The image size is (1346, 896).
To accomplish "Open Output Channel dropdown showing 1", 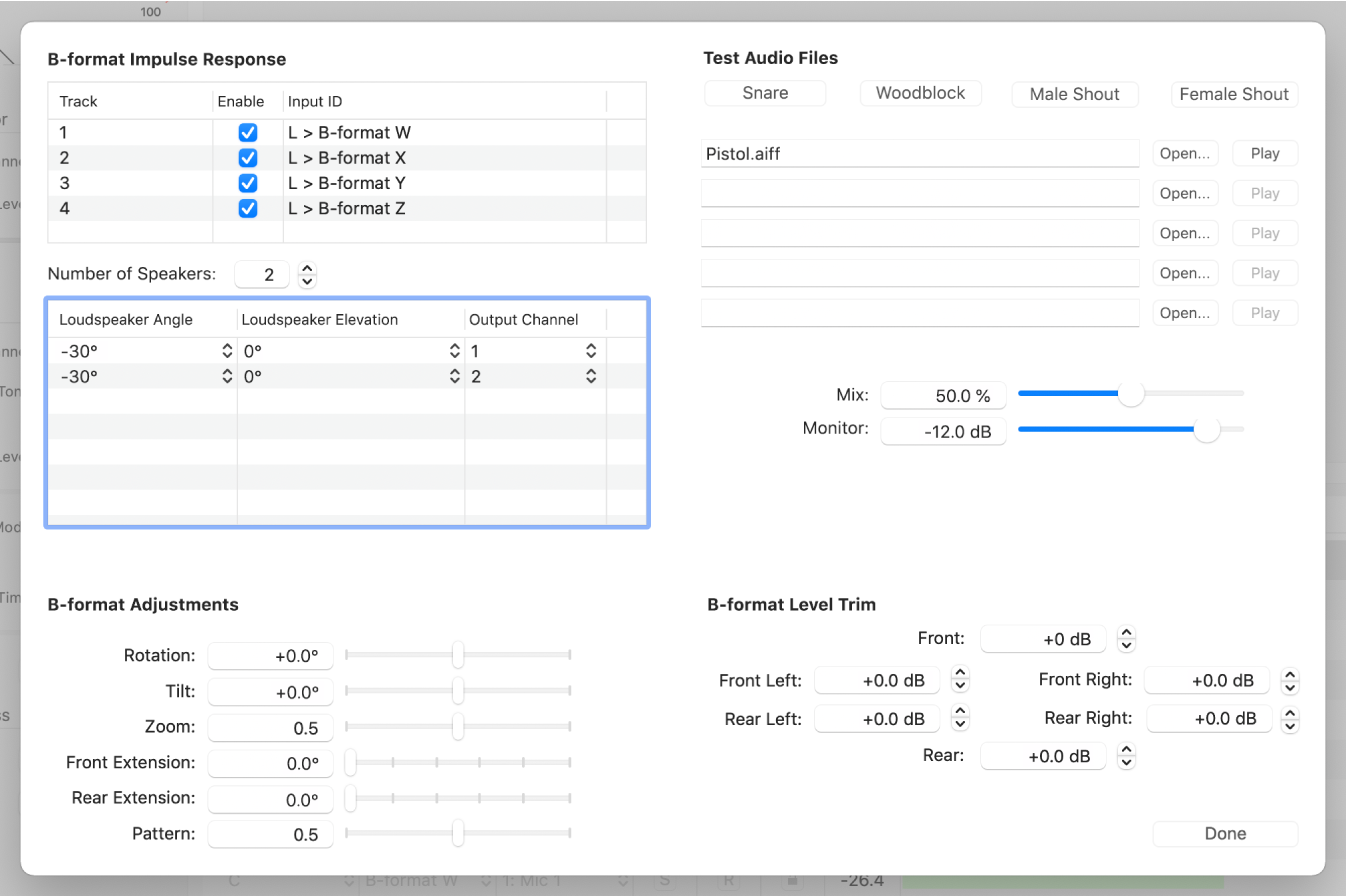I will [x=591, y=351].
